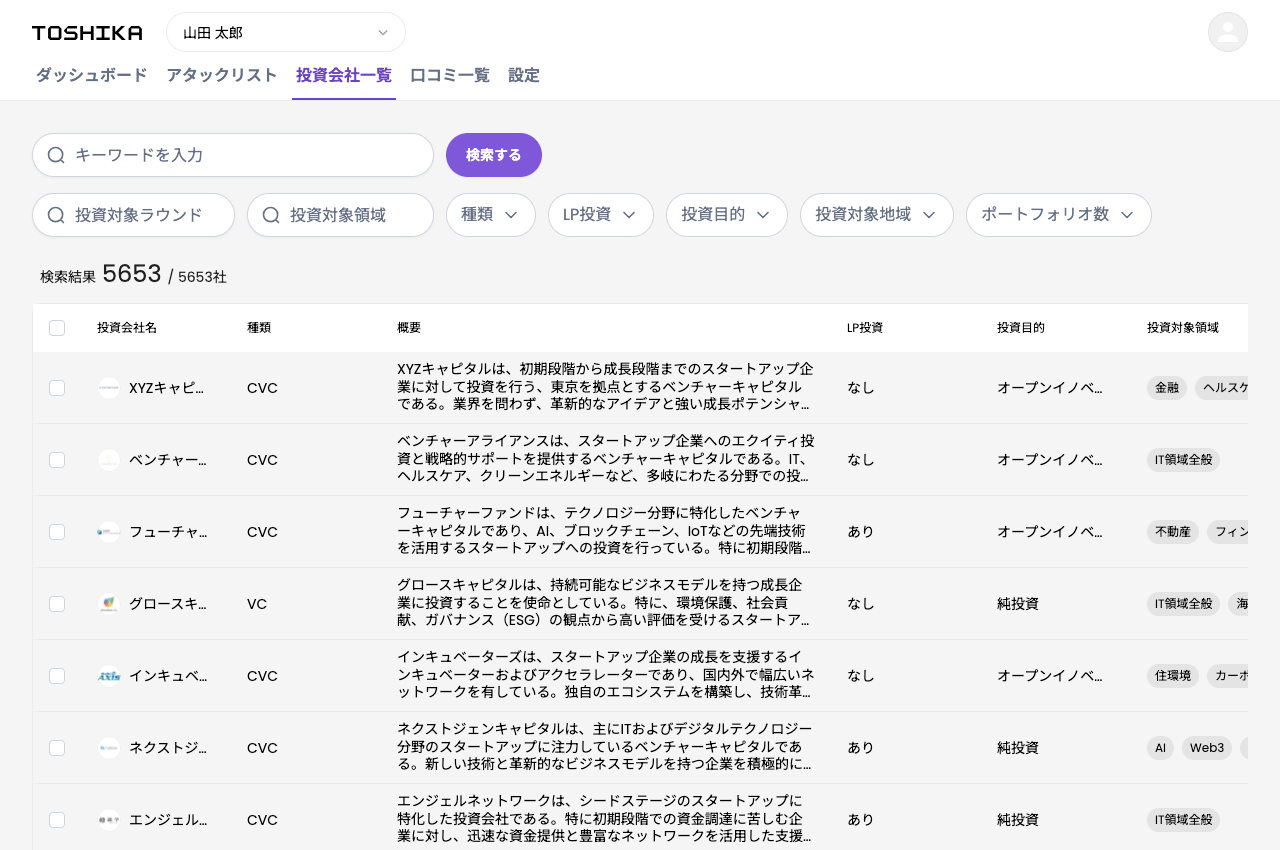Click the AI tag in ネクストジ row
Screen dimensions: 1280x850
(x=1160, y=748)
